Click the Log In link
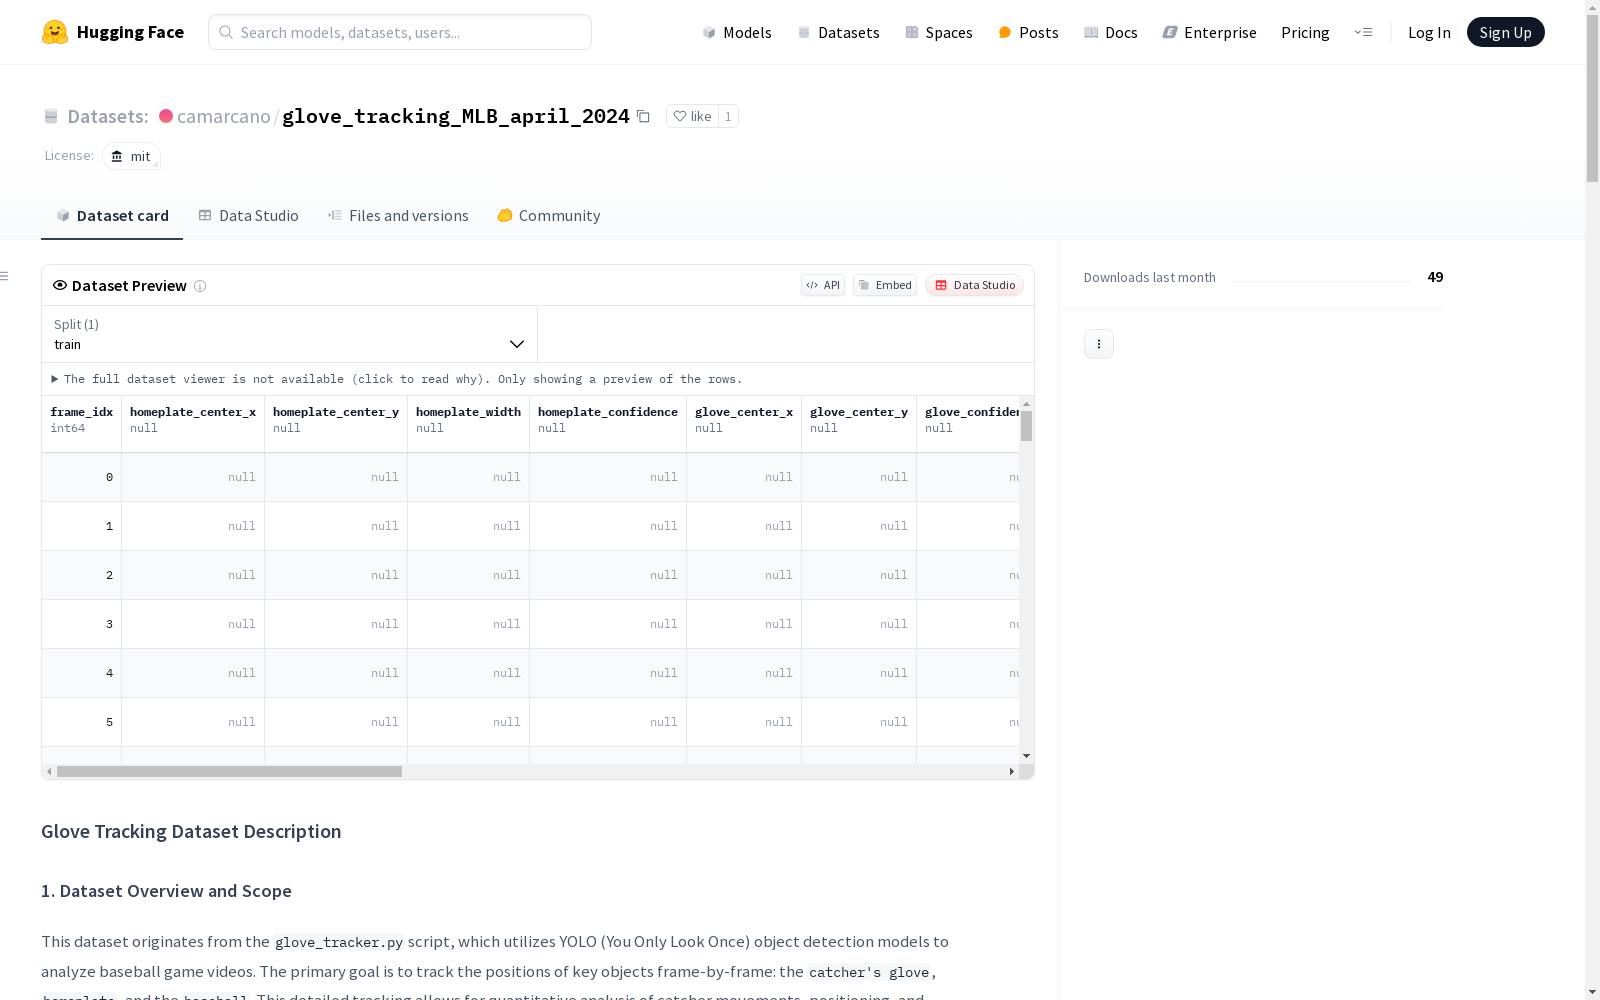 tap(1429, 32)
